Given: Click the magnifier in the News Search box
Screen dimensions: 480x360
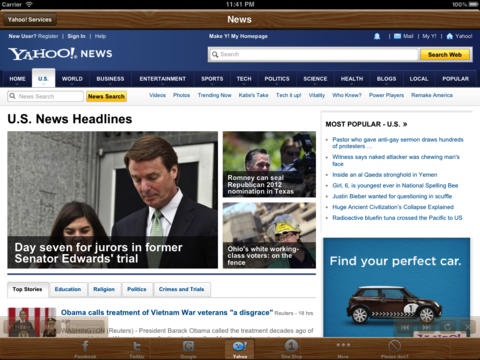Looking at the screenshot, I should [13, 96].
